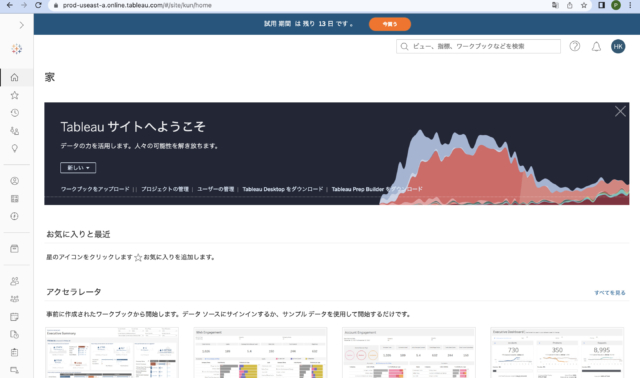Open Shared with Me icon in sidebar
The image size is (640, 378).
click(15, 131)
